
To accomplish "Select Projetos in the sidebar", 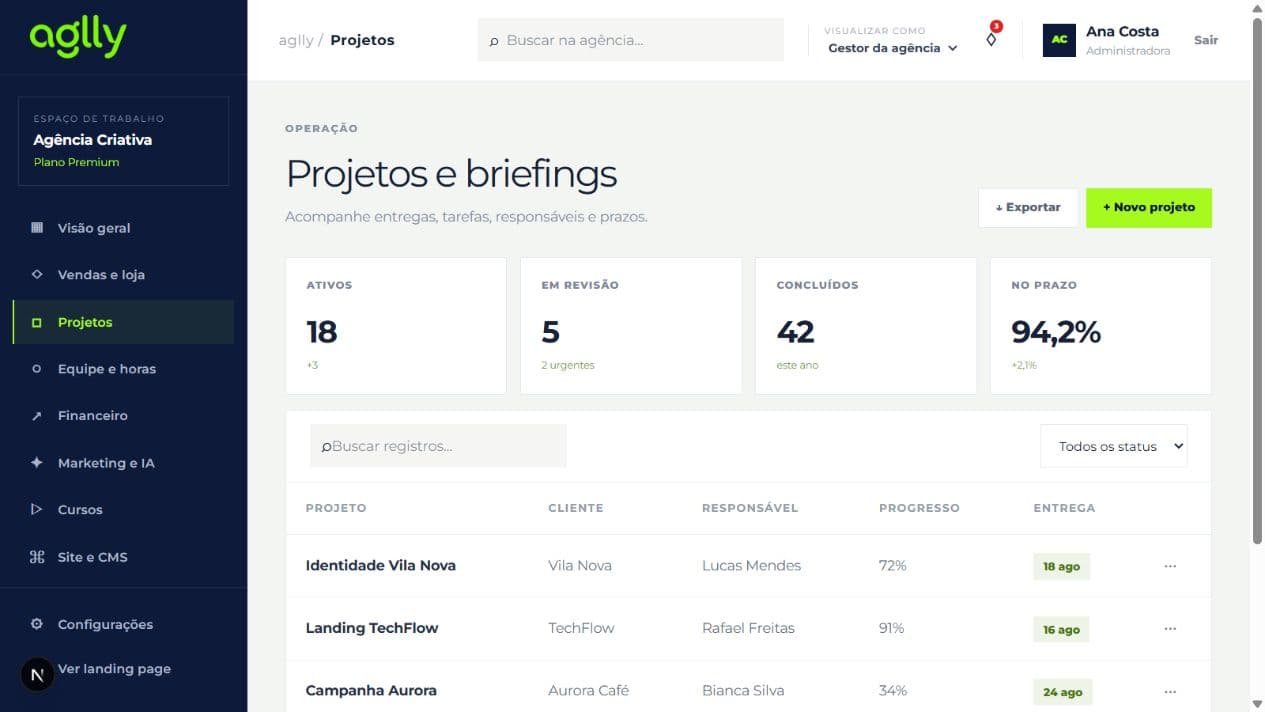I will point(123,322).
